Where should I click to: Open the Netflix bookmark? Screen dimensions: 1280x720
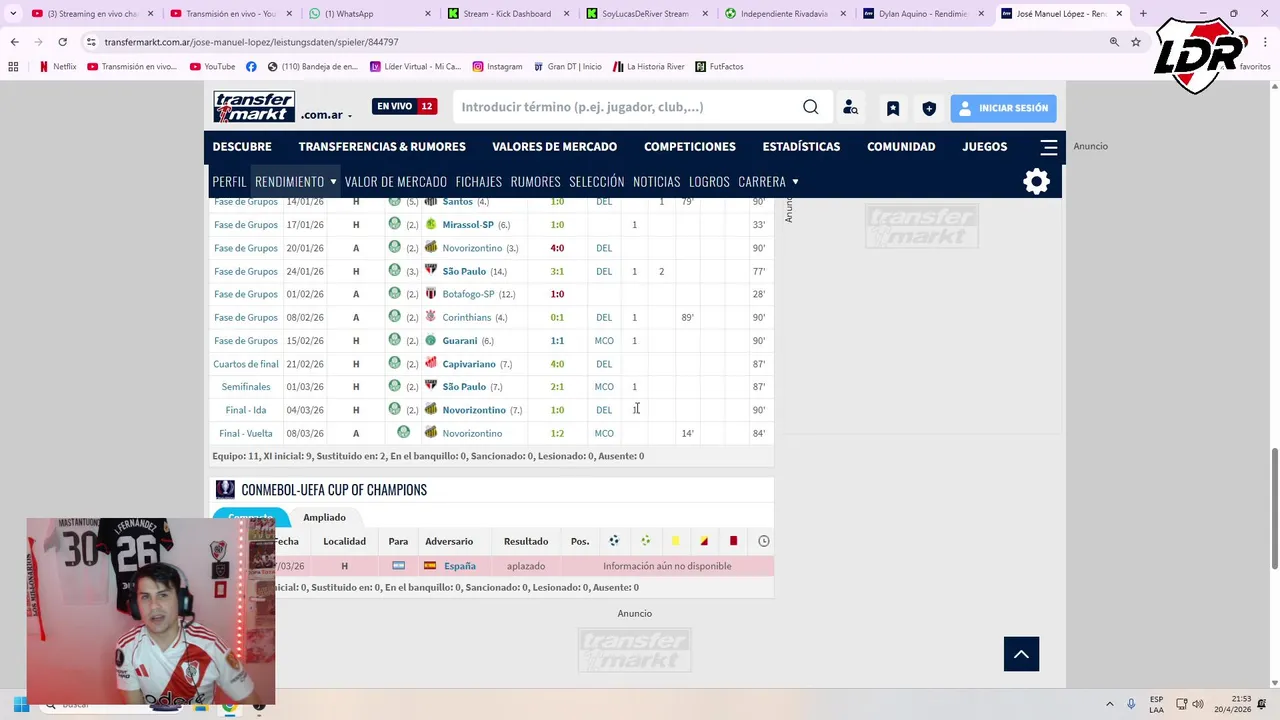(x=58, y=67)
